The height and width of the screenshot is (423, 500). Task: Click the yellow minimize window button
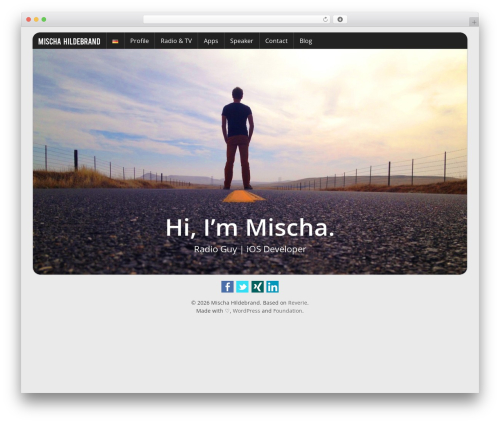(x=36, y=19)
